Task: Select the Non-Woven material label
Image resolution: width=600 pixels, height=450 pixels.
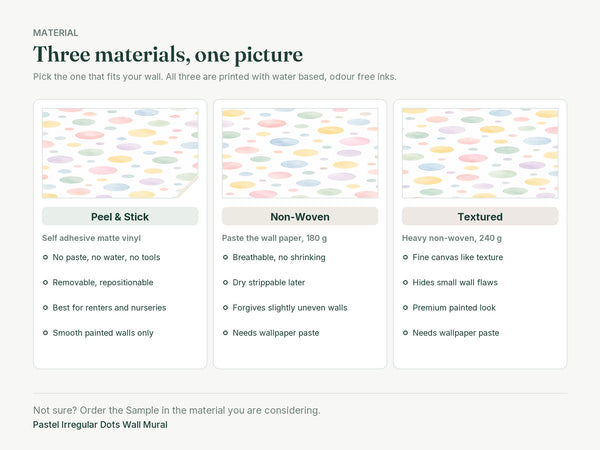Action: pos(300,217)
